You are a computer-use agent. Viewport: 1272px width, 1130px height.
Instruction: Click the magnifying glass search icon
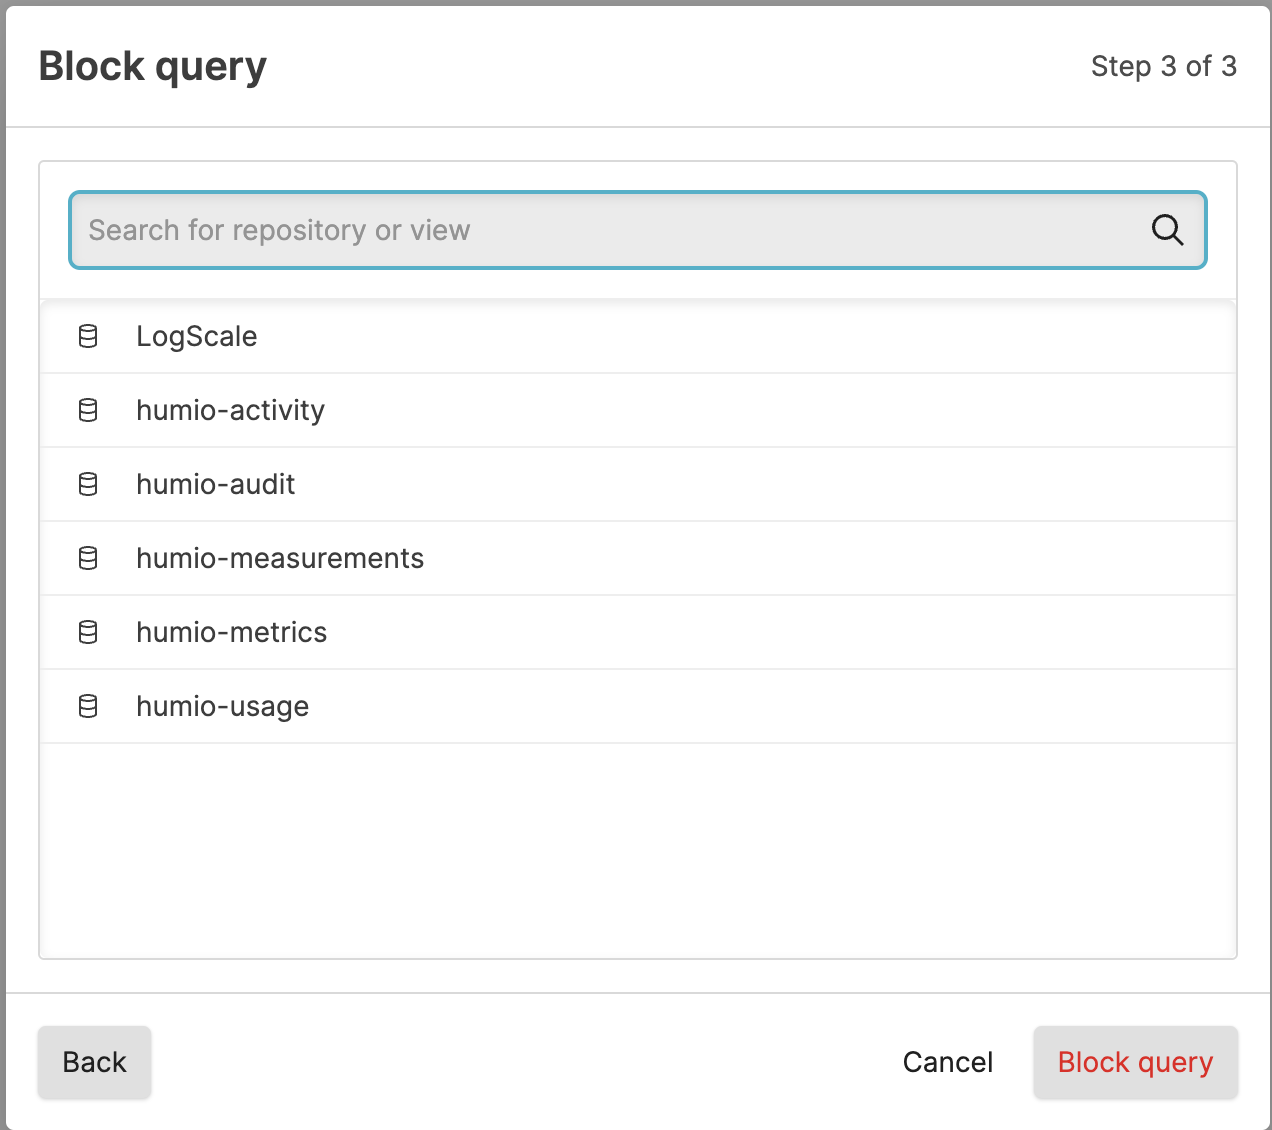pos(1167,230)
